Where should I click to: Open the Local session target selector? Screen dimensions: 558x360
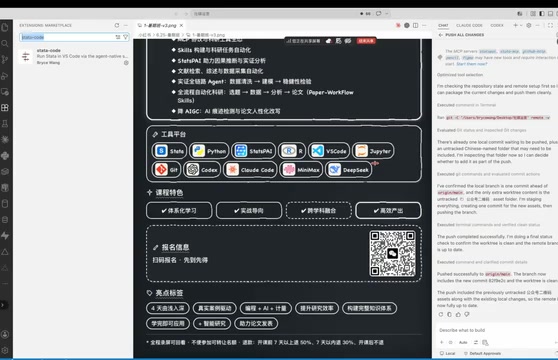point(447,353)
